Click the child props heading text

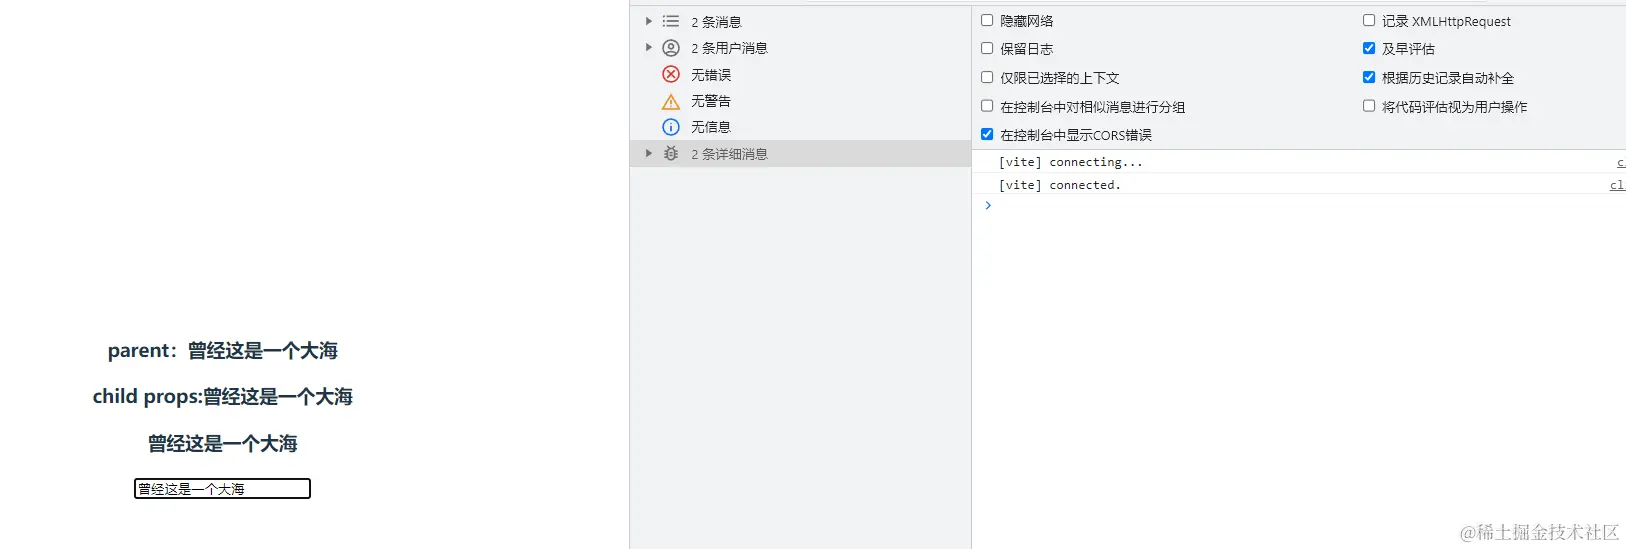222,397
